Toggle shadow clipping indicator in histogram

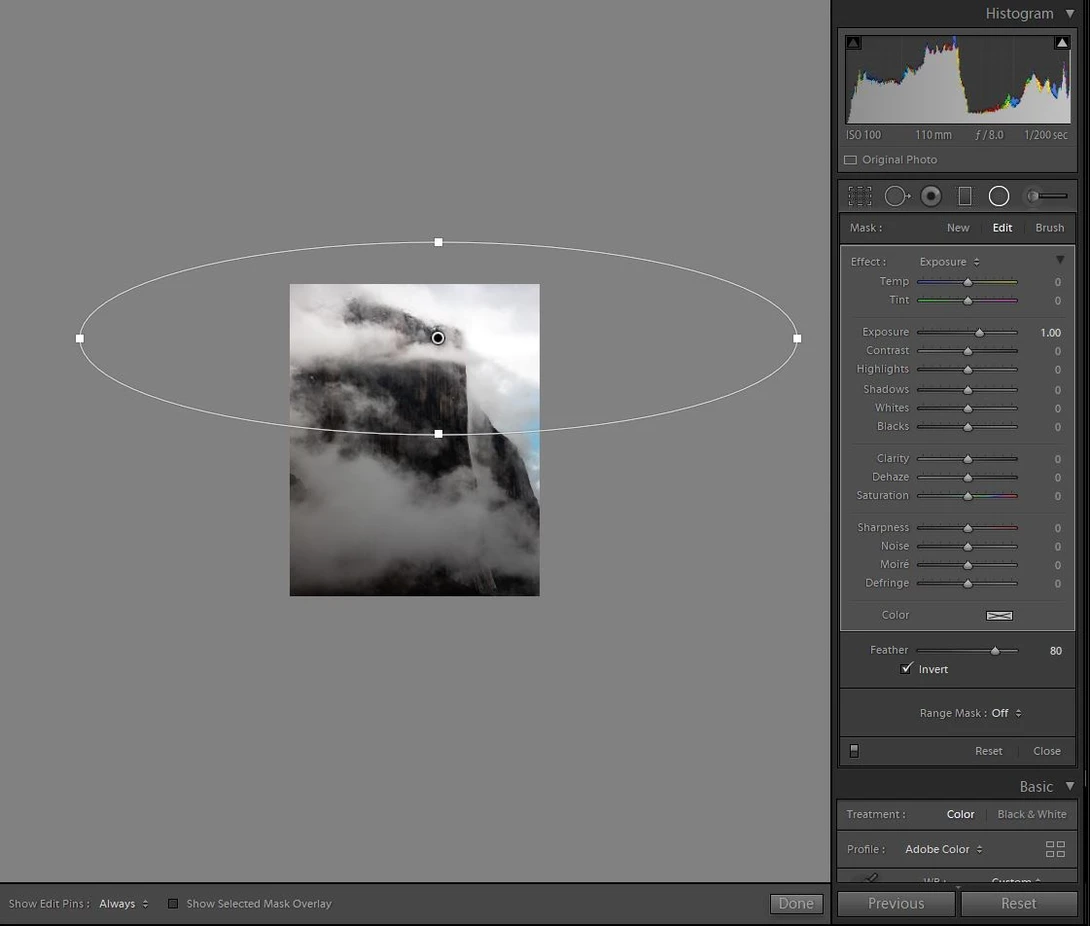click(x=854, y=43)
